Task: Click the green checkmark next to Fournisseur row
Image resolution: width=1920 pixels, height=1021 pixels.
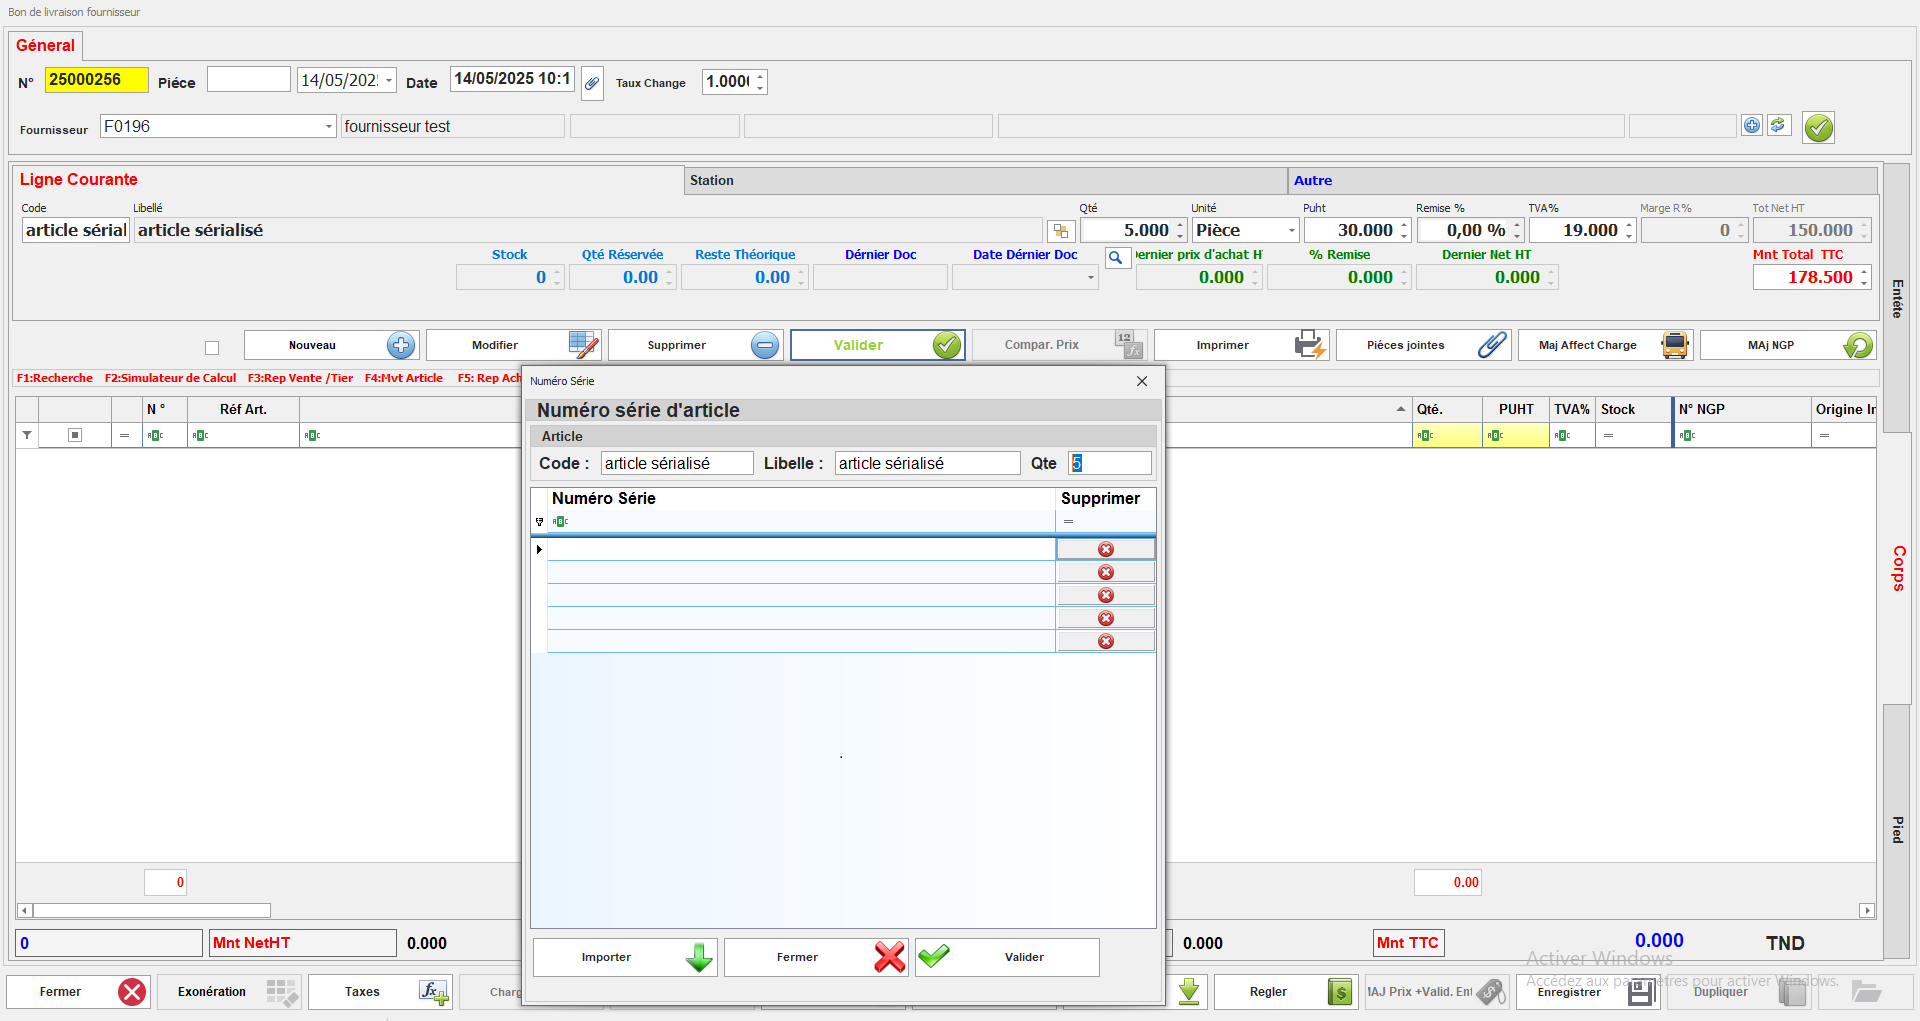Action: click(x=1818, y=128)
